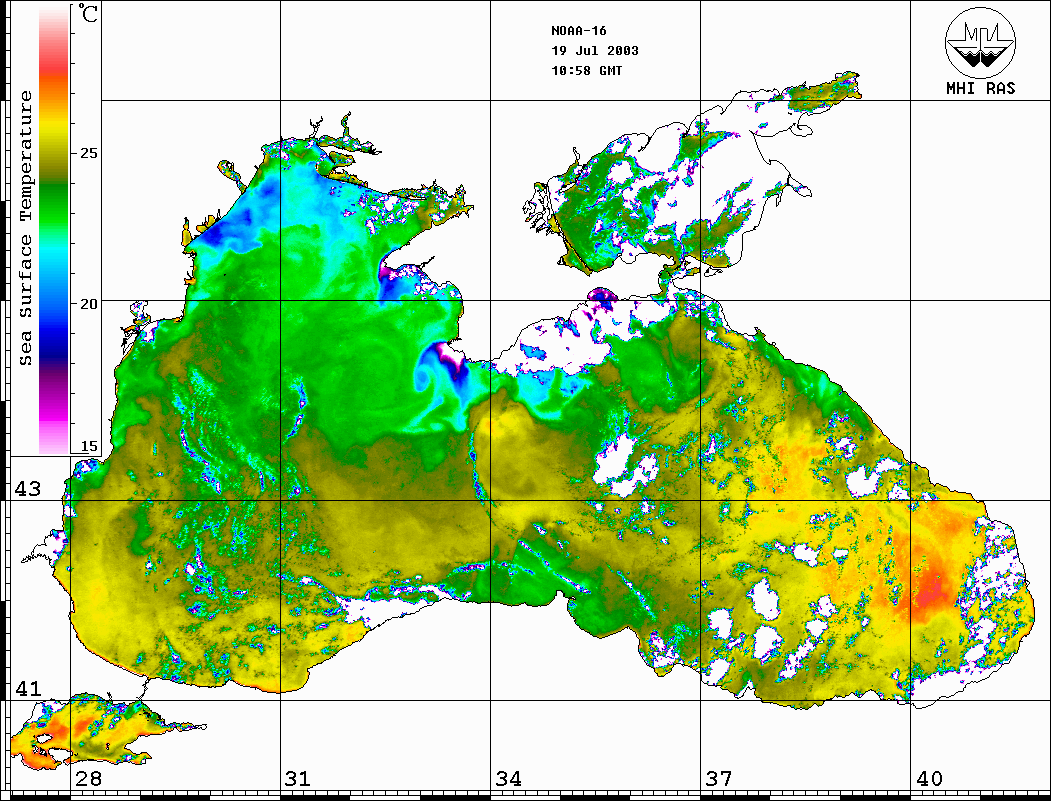1051x801 pixels.
Task: Click longitude label '34'
Action: [508, 779]
